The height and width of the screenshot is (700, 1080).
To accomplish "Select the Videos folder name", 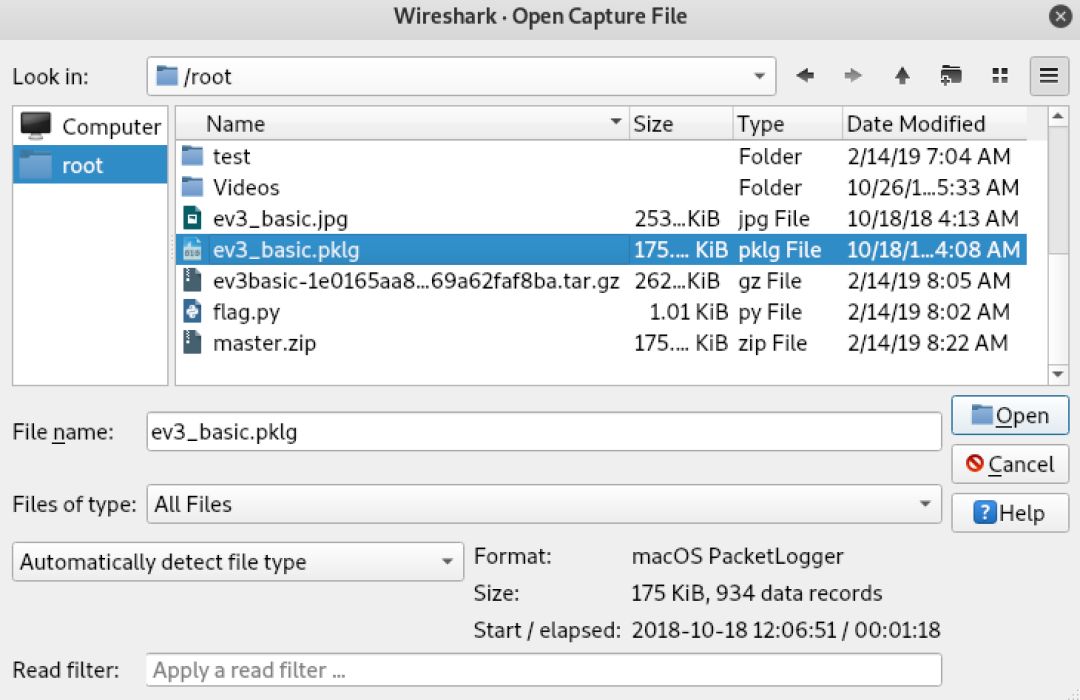I will coord(246,187).
